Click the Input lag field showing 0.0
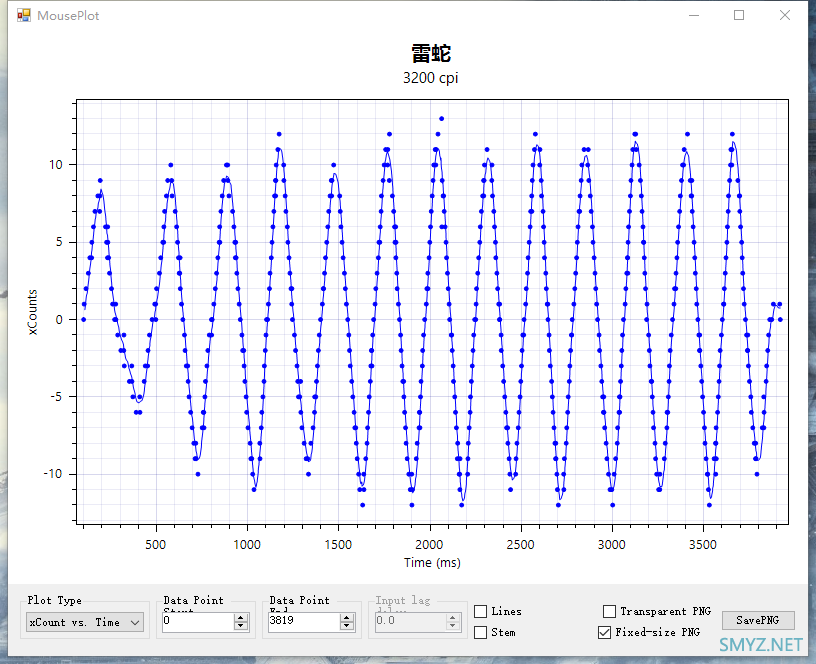The height and width of the screenshot is (664, 816). coord(410,621)
